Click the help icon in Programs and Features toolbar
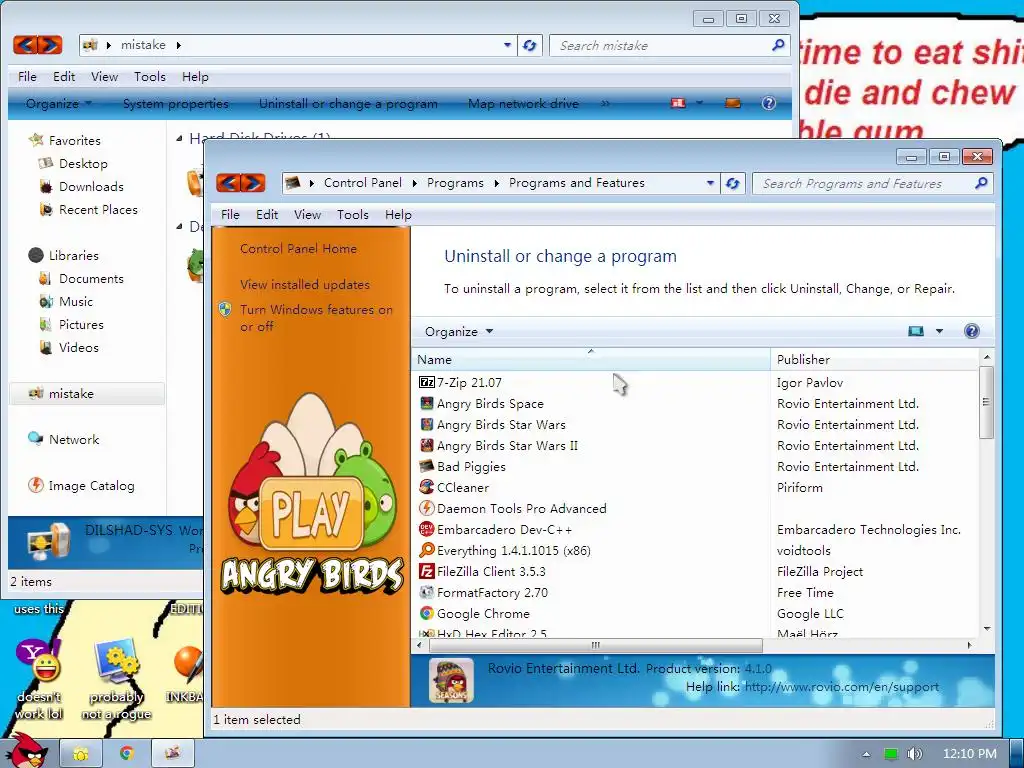The image size is (1024, 768). pyautogui.click(x=971, y=331)
